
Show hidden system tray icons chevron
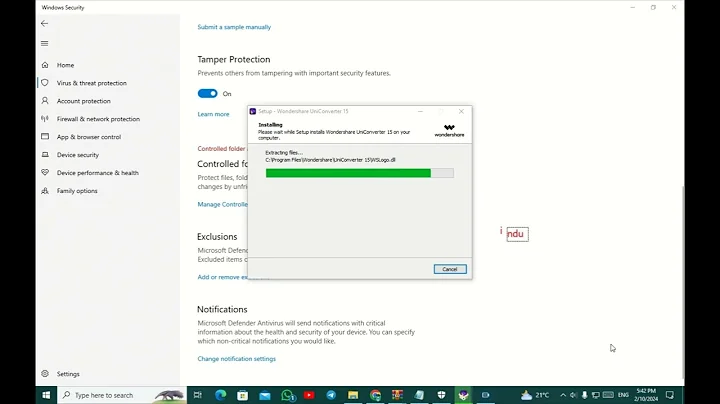pos(563,395)
